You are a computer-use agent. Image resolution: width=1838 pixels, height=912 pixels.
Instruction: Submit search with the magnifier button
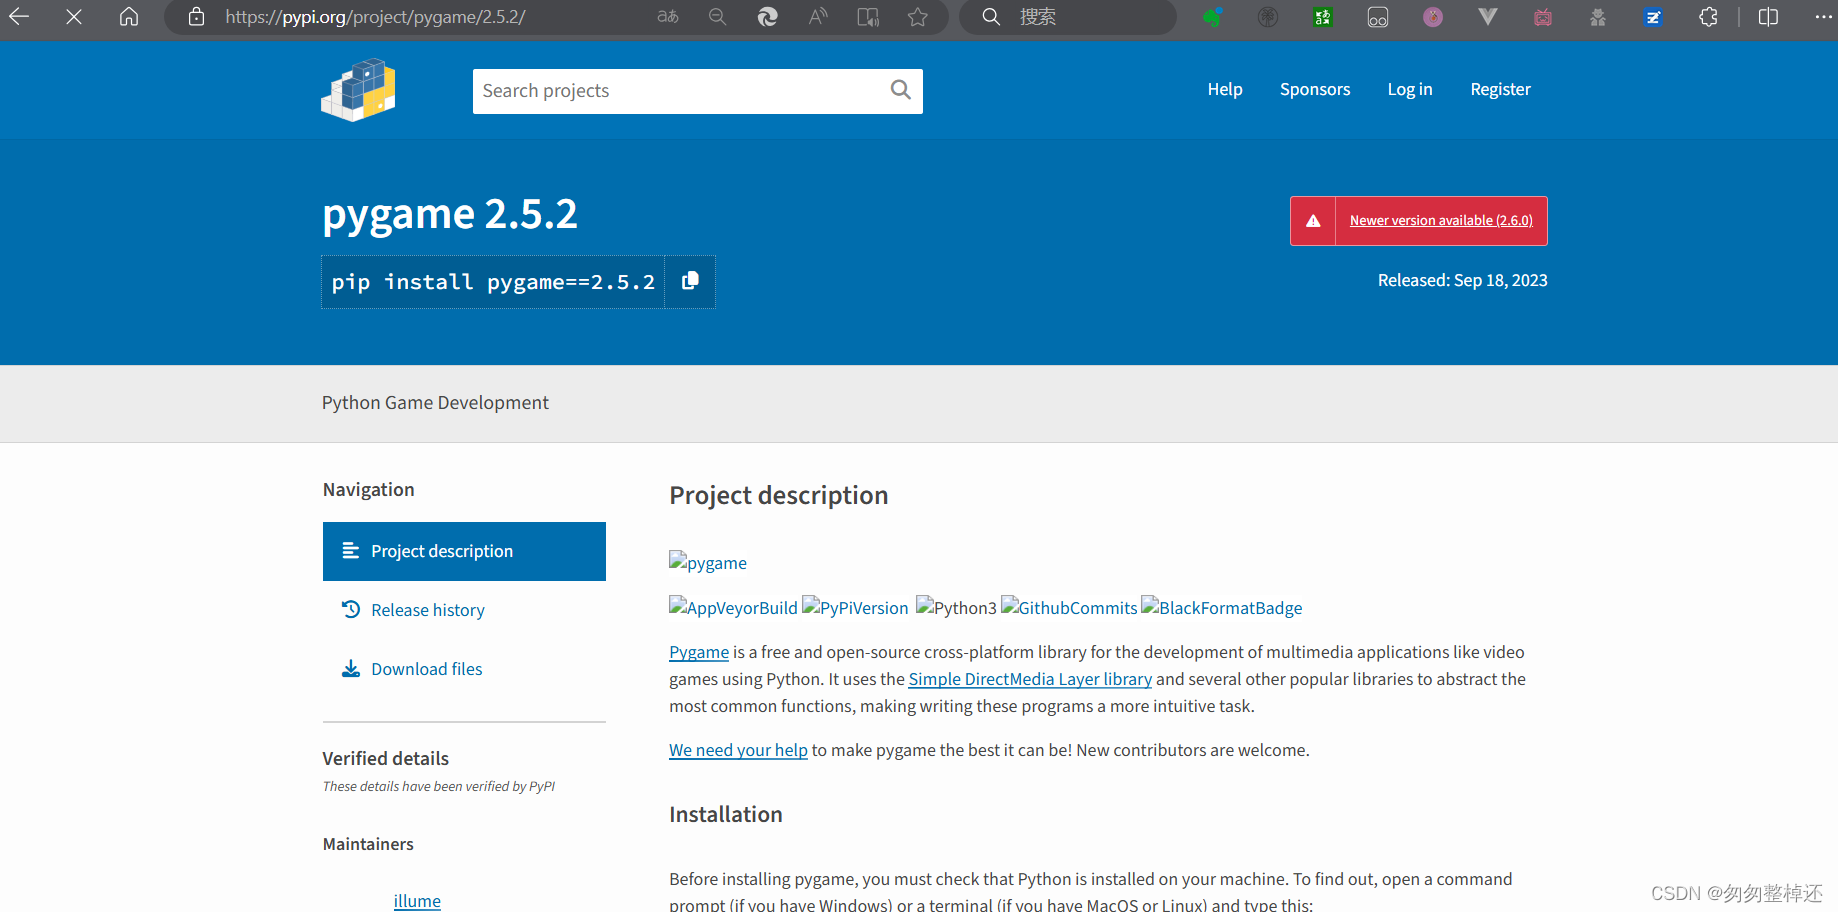click(x=901, y=91)
